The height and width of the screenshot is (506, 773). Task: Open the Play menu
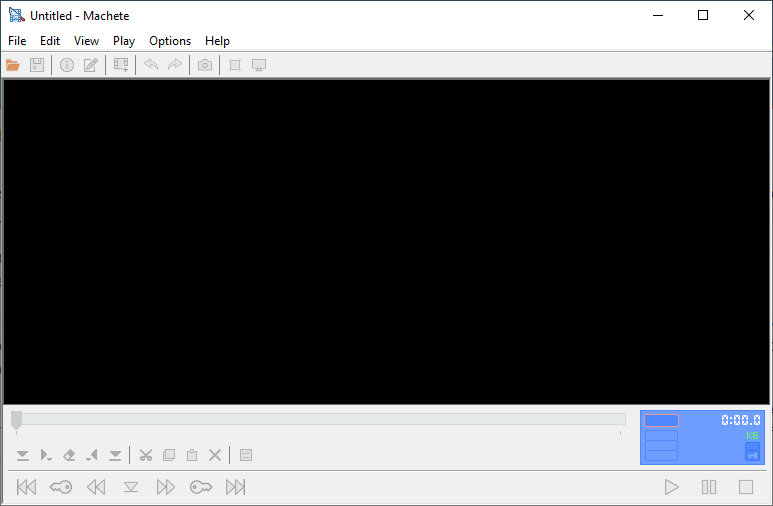click(124, 41)
